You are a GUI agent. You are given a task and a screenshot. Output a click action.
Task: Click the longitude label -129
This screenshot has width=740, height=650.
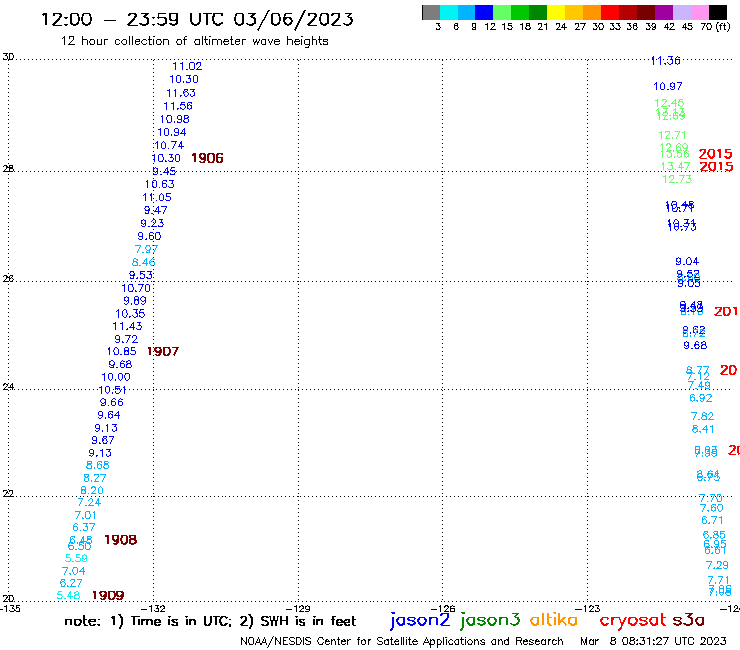click(x=298, y=609)
